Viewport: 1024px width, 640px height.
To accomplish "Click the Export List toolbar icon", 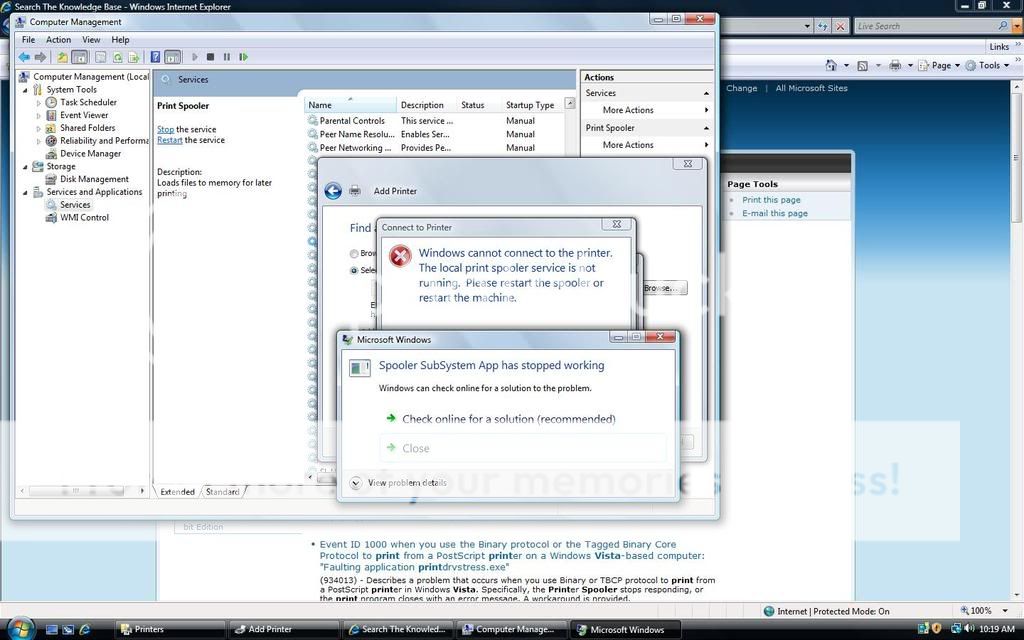I will [134, 57].
